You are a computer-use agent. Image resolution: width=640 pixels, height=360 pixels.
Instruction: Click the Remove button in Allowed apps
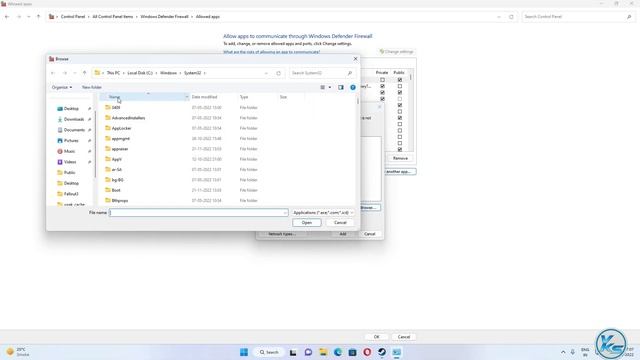click(400, 158)
